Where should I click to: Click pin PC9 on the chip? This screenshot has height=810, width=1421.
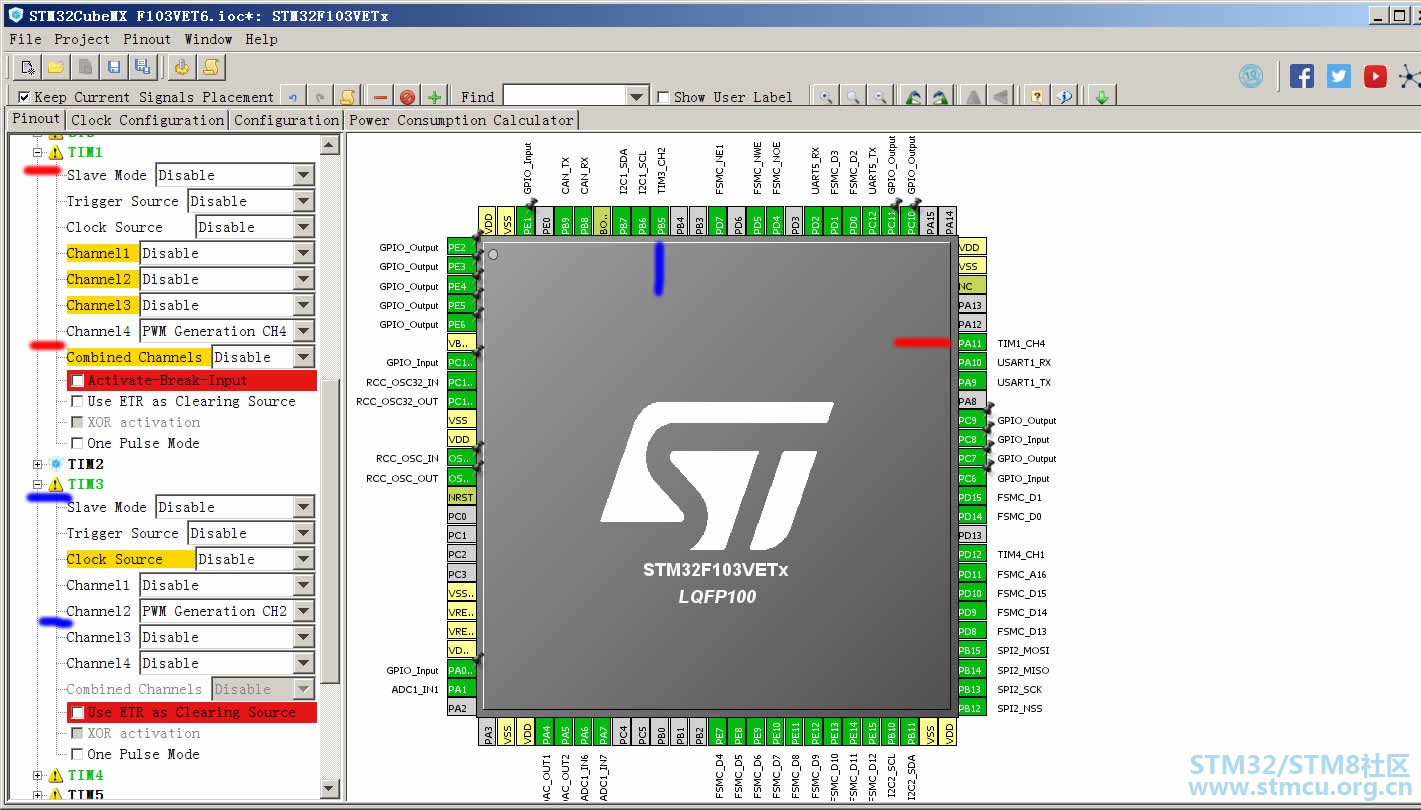click(971, 421)
